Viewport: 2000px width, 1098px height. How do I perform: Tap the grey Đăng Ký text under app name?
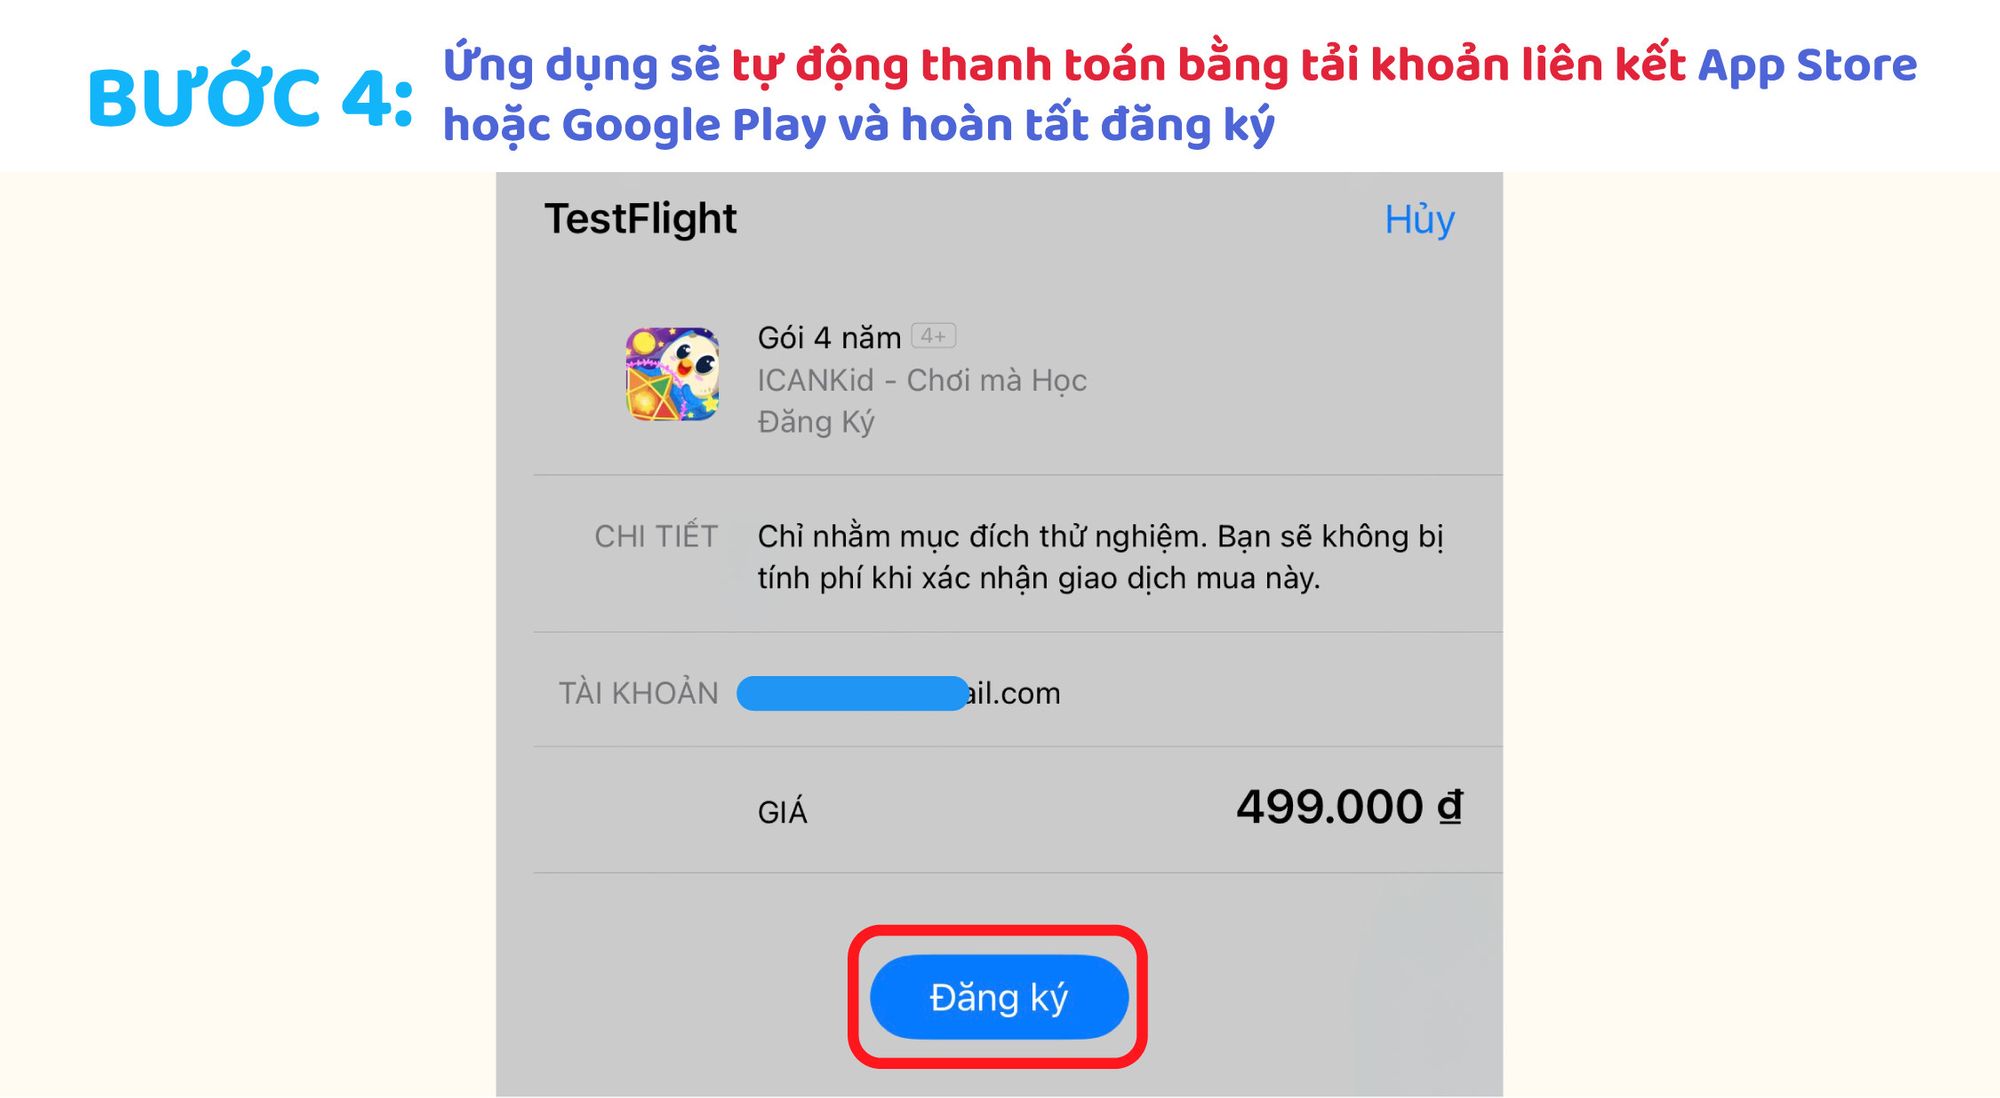pyautogui.click(x=816, y=422)
